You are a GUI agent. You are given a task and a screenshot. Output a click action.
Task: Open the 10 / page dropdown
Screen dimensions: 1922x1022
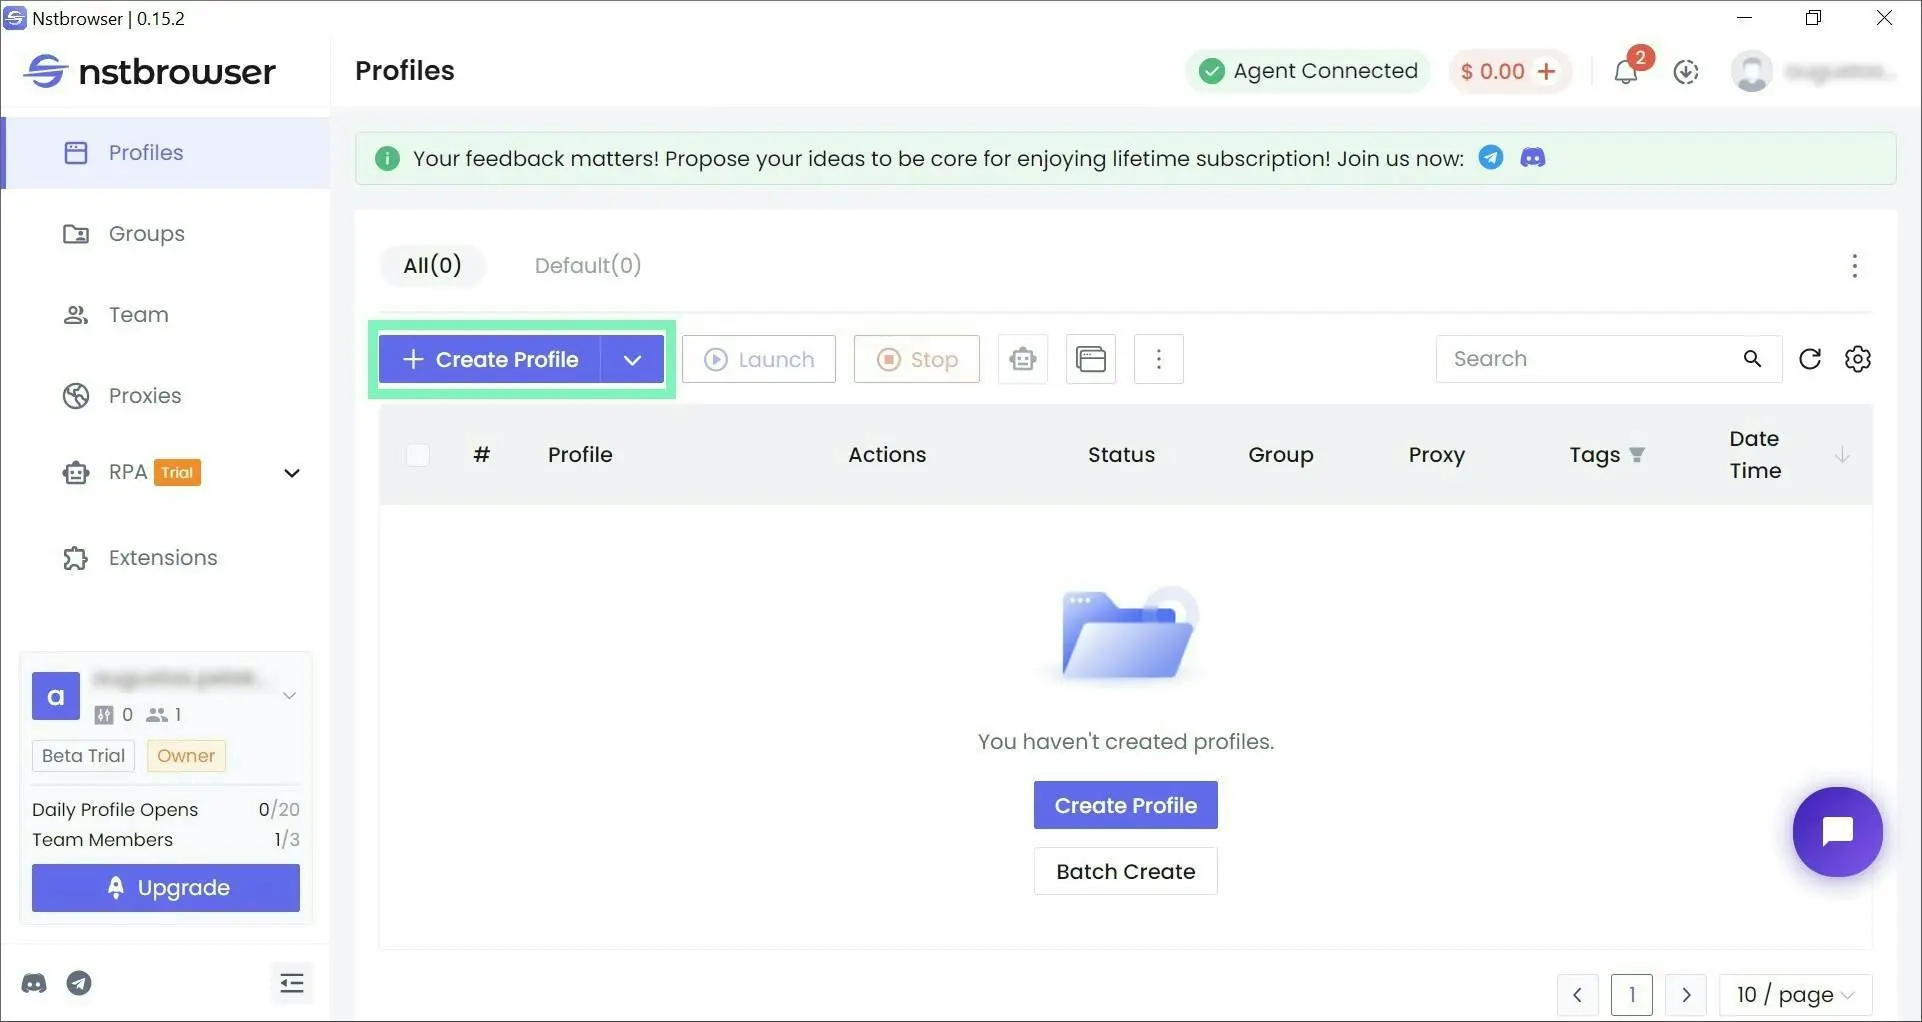(x=1795, y=994)
